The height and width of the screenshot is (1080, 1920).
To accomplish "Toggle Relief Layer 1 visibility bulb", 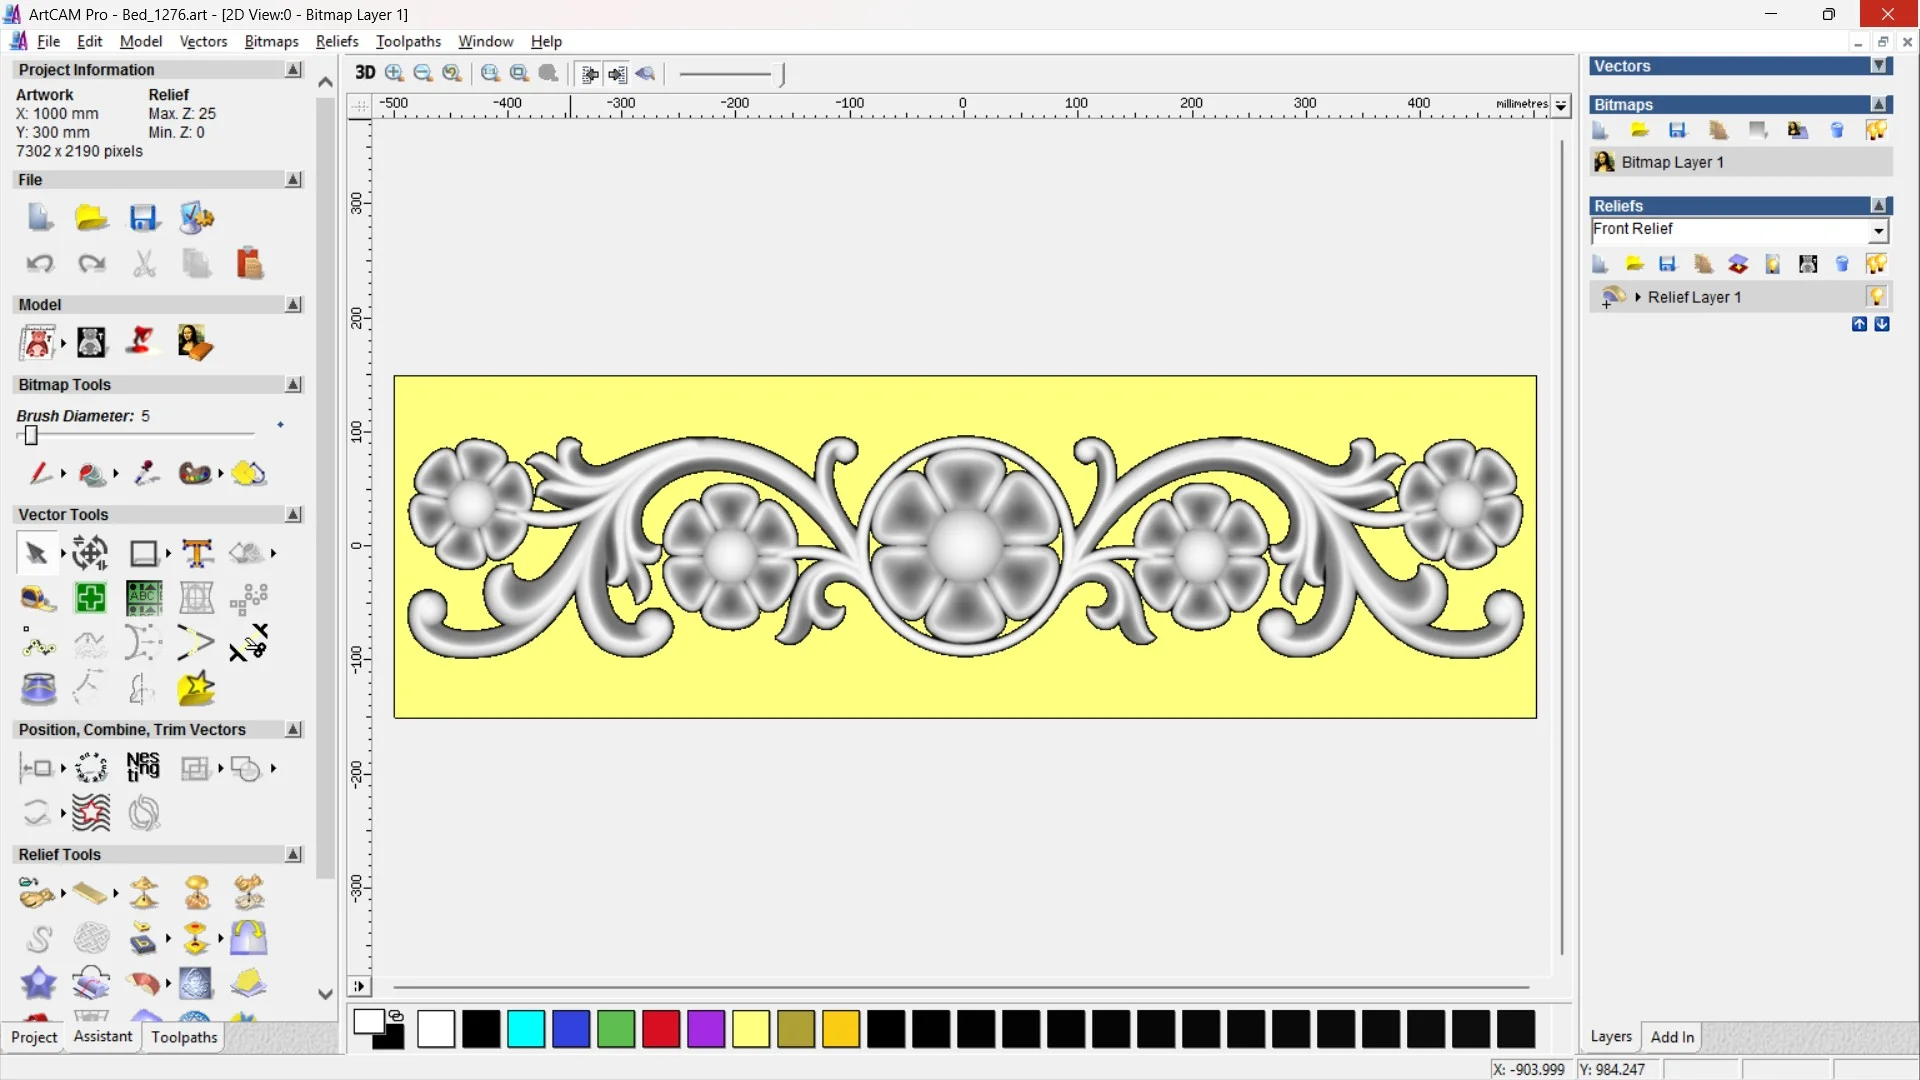I will coord(1876,297).
